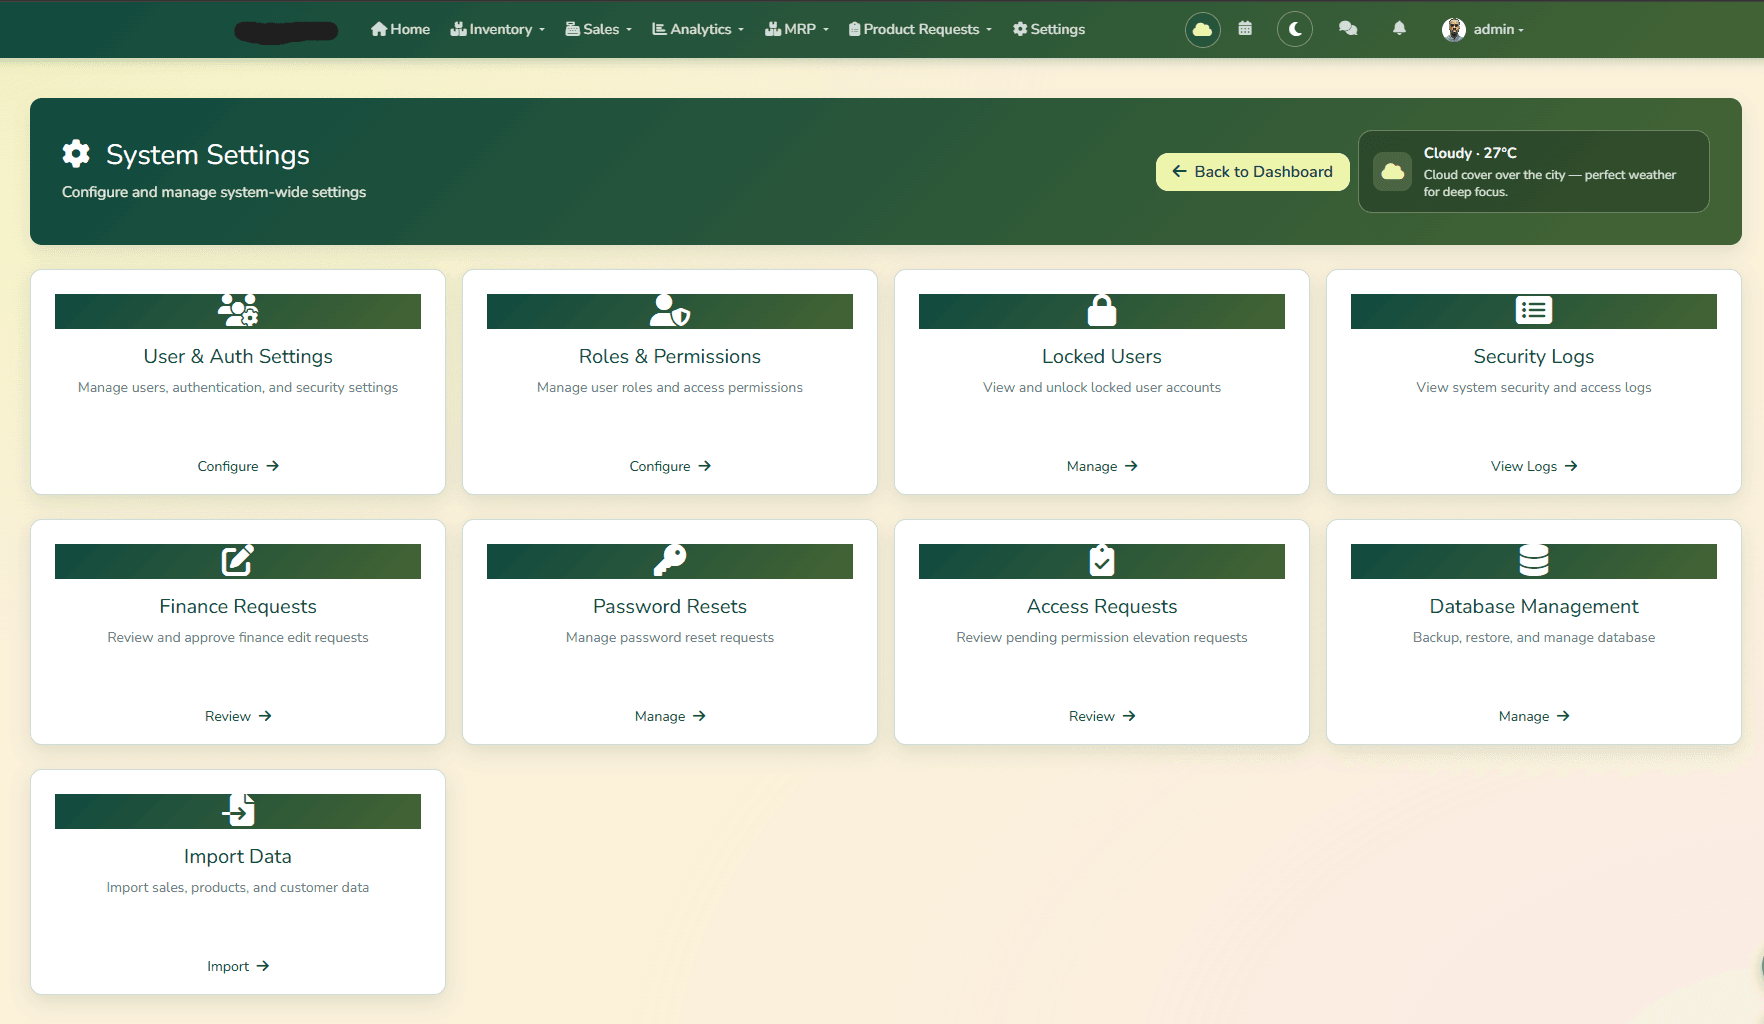The height and width of the screenshot is (1024, 1764).
Task: Expand the MRP dropdown menu
Action: point(797,29)
